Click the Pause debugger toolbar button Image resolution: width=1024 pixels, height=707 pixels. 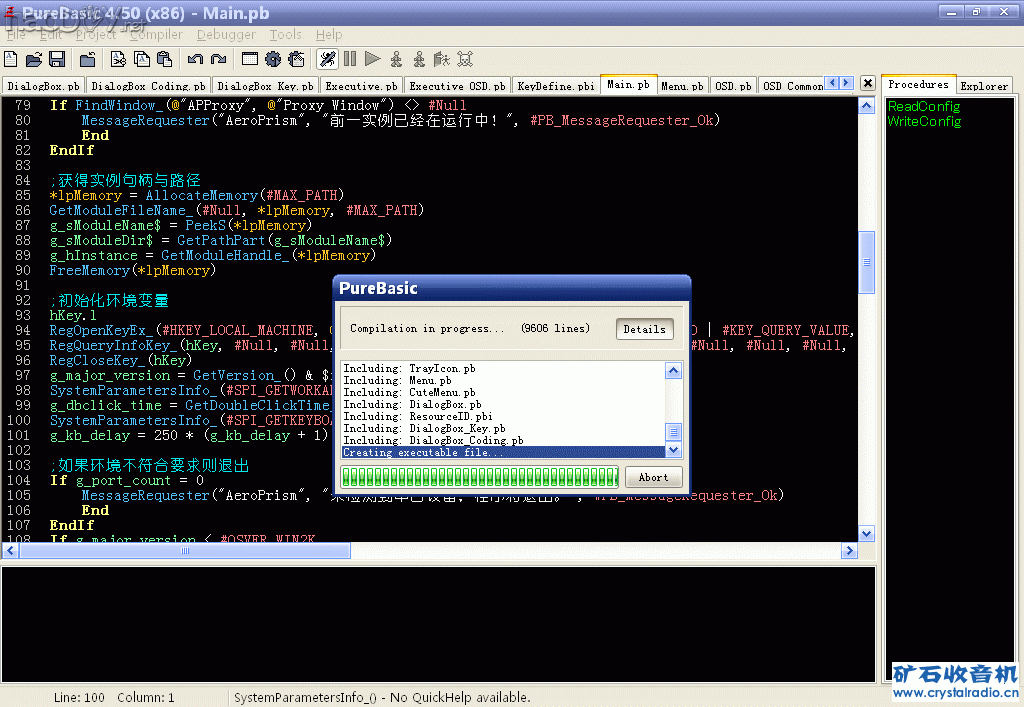[350, 60]
